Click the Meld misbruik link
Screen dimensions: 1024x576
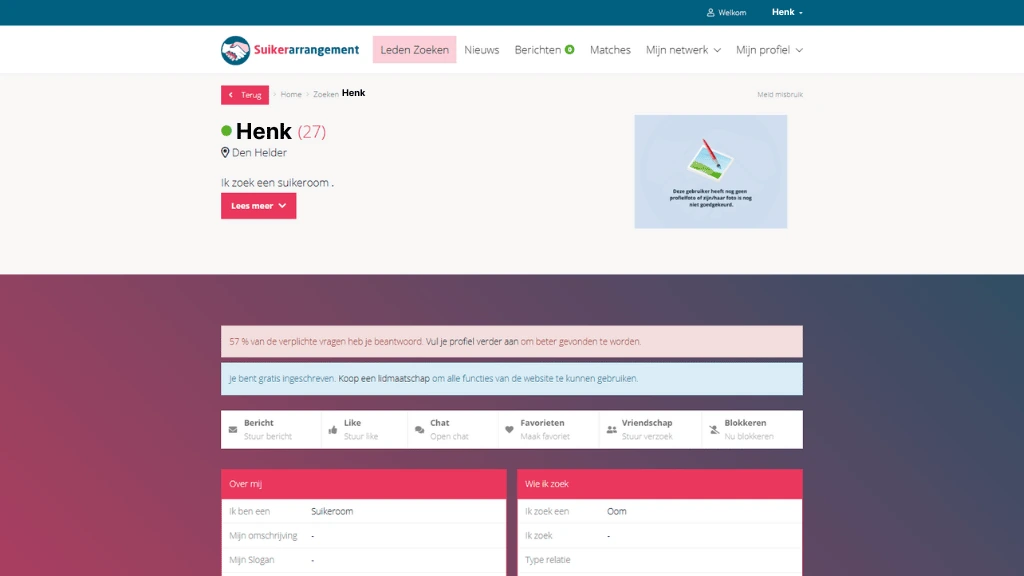click(779, 95)
